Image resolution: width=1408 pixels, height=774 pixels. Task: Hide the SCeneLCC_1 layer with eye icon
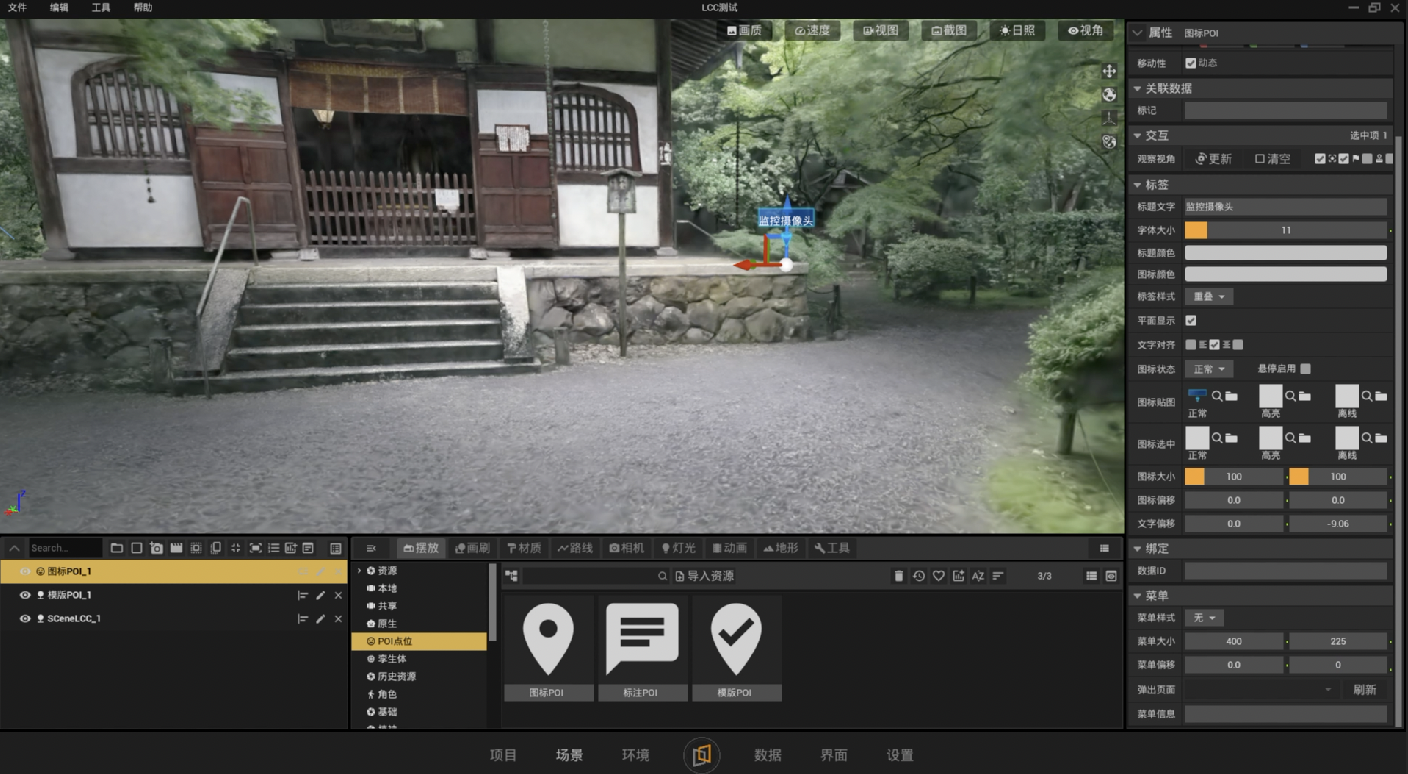25,619
